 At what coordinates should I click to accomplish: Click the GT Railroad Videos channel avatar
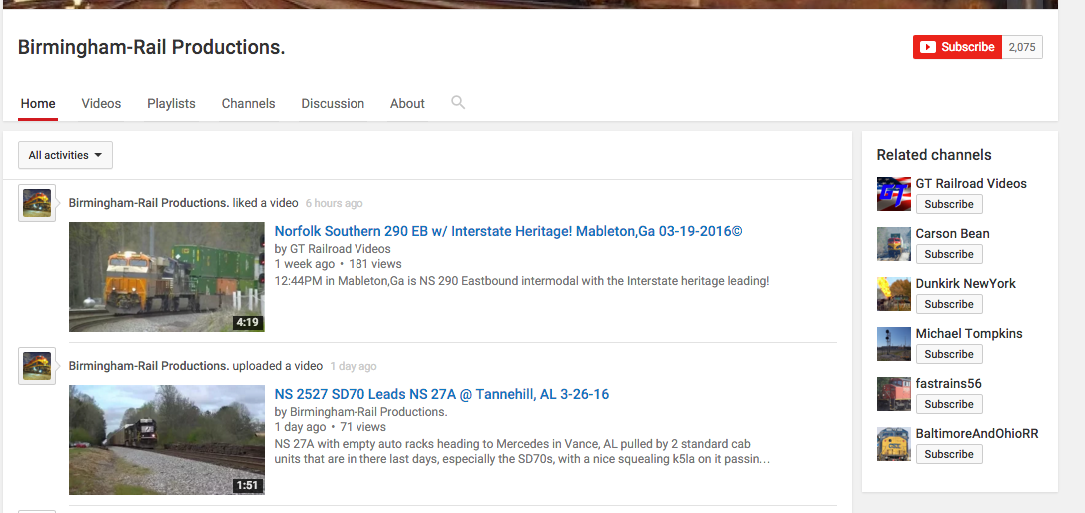893,194
